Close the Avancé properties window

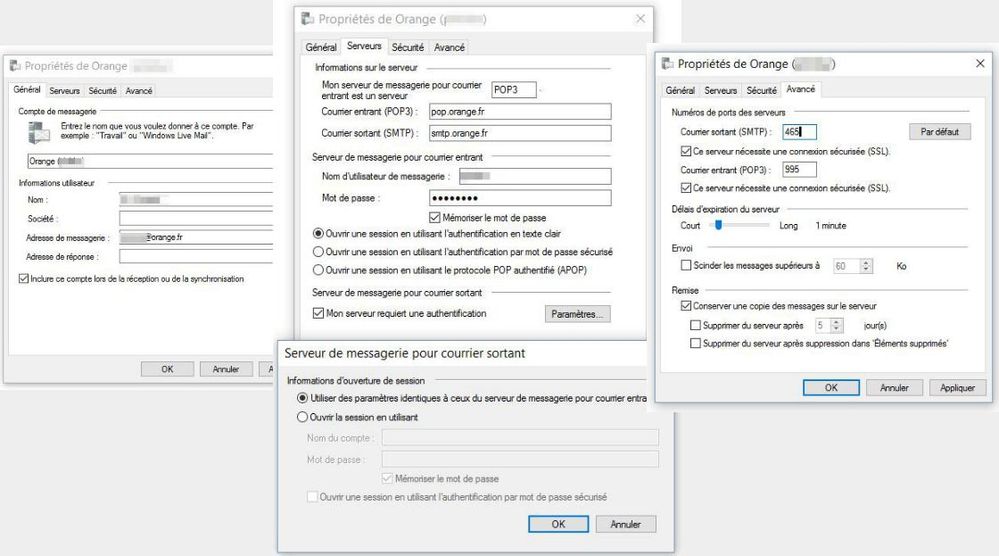[978, 63]
